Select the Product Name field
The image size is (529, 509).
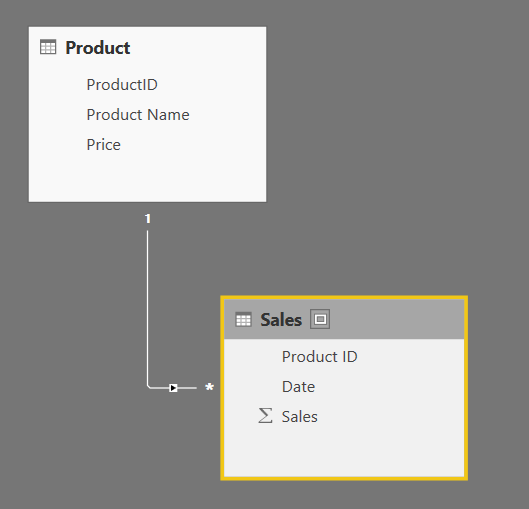138,115
